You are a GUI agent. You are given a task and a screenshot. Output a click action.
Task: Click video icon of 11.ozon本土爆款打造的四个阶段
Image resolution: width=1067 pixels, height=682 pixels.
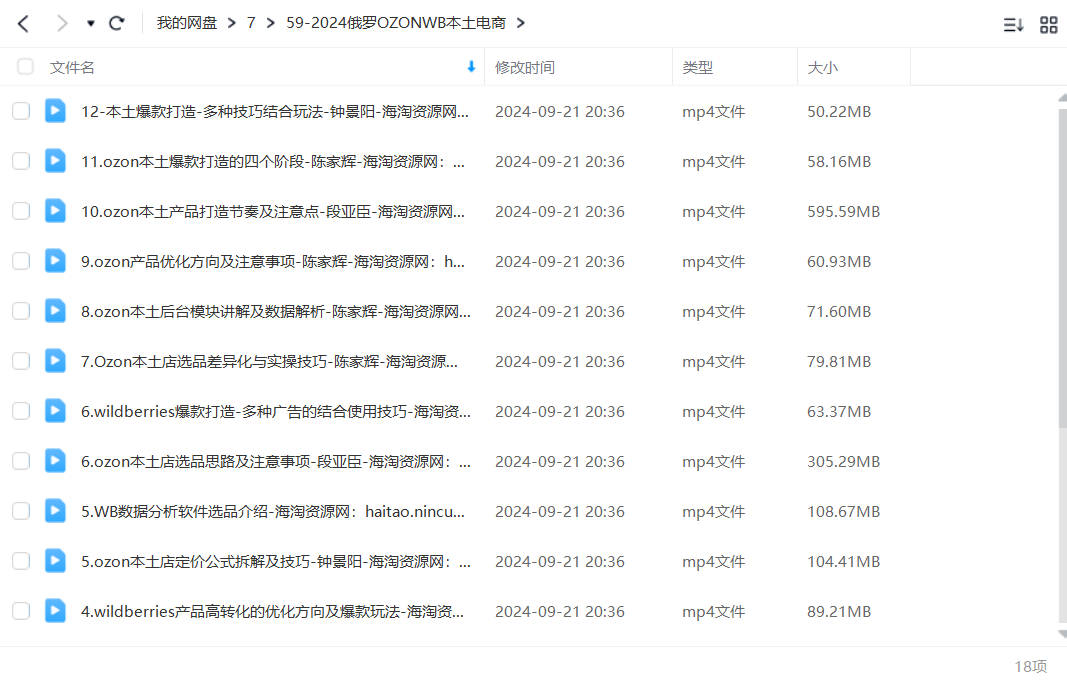pos(55,161)
